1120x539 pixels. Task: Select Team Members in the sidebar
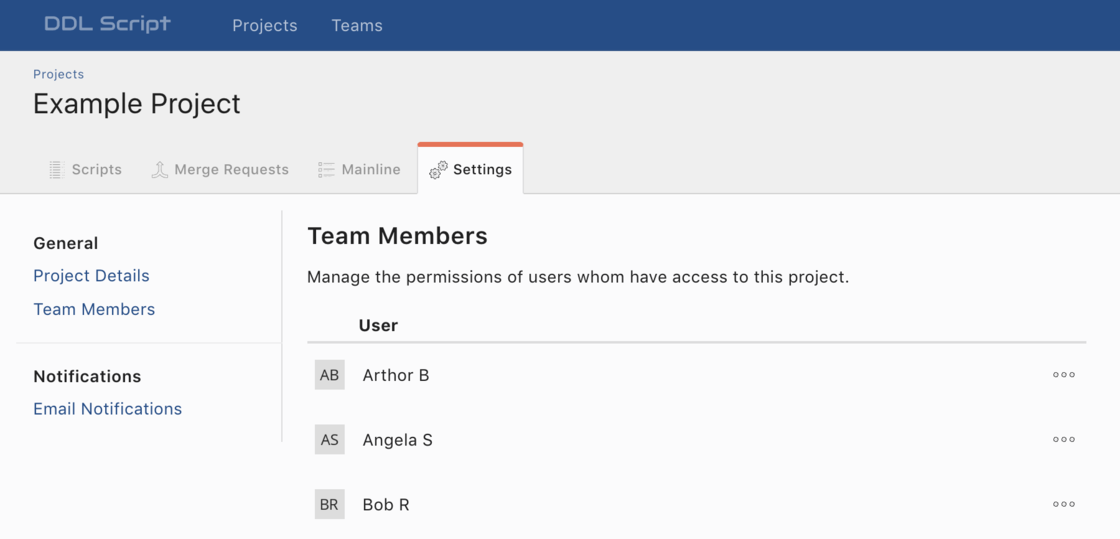pos(94,310)
